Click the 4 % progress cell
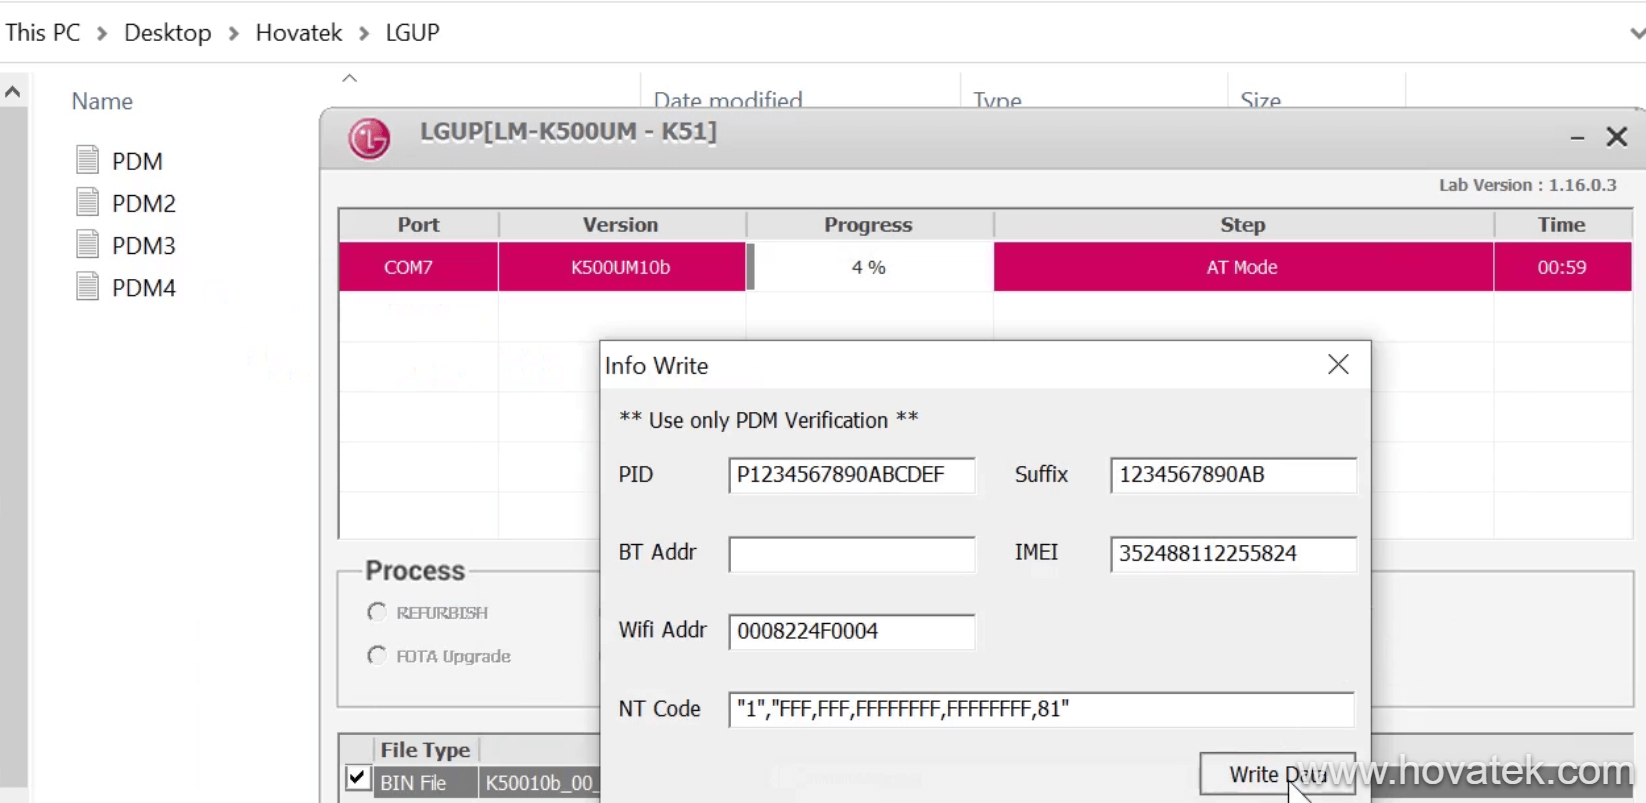 (869, 267)
